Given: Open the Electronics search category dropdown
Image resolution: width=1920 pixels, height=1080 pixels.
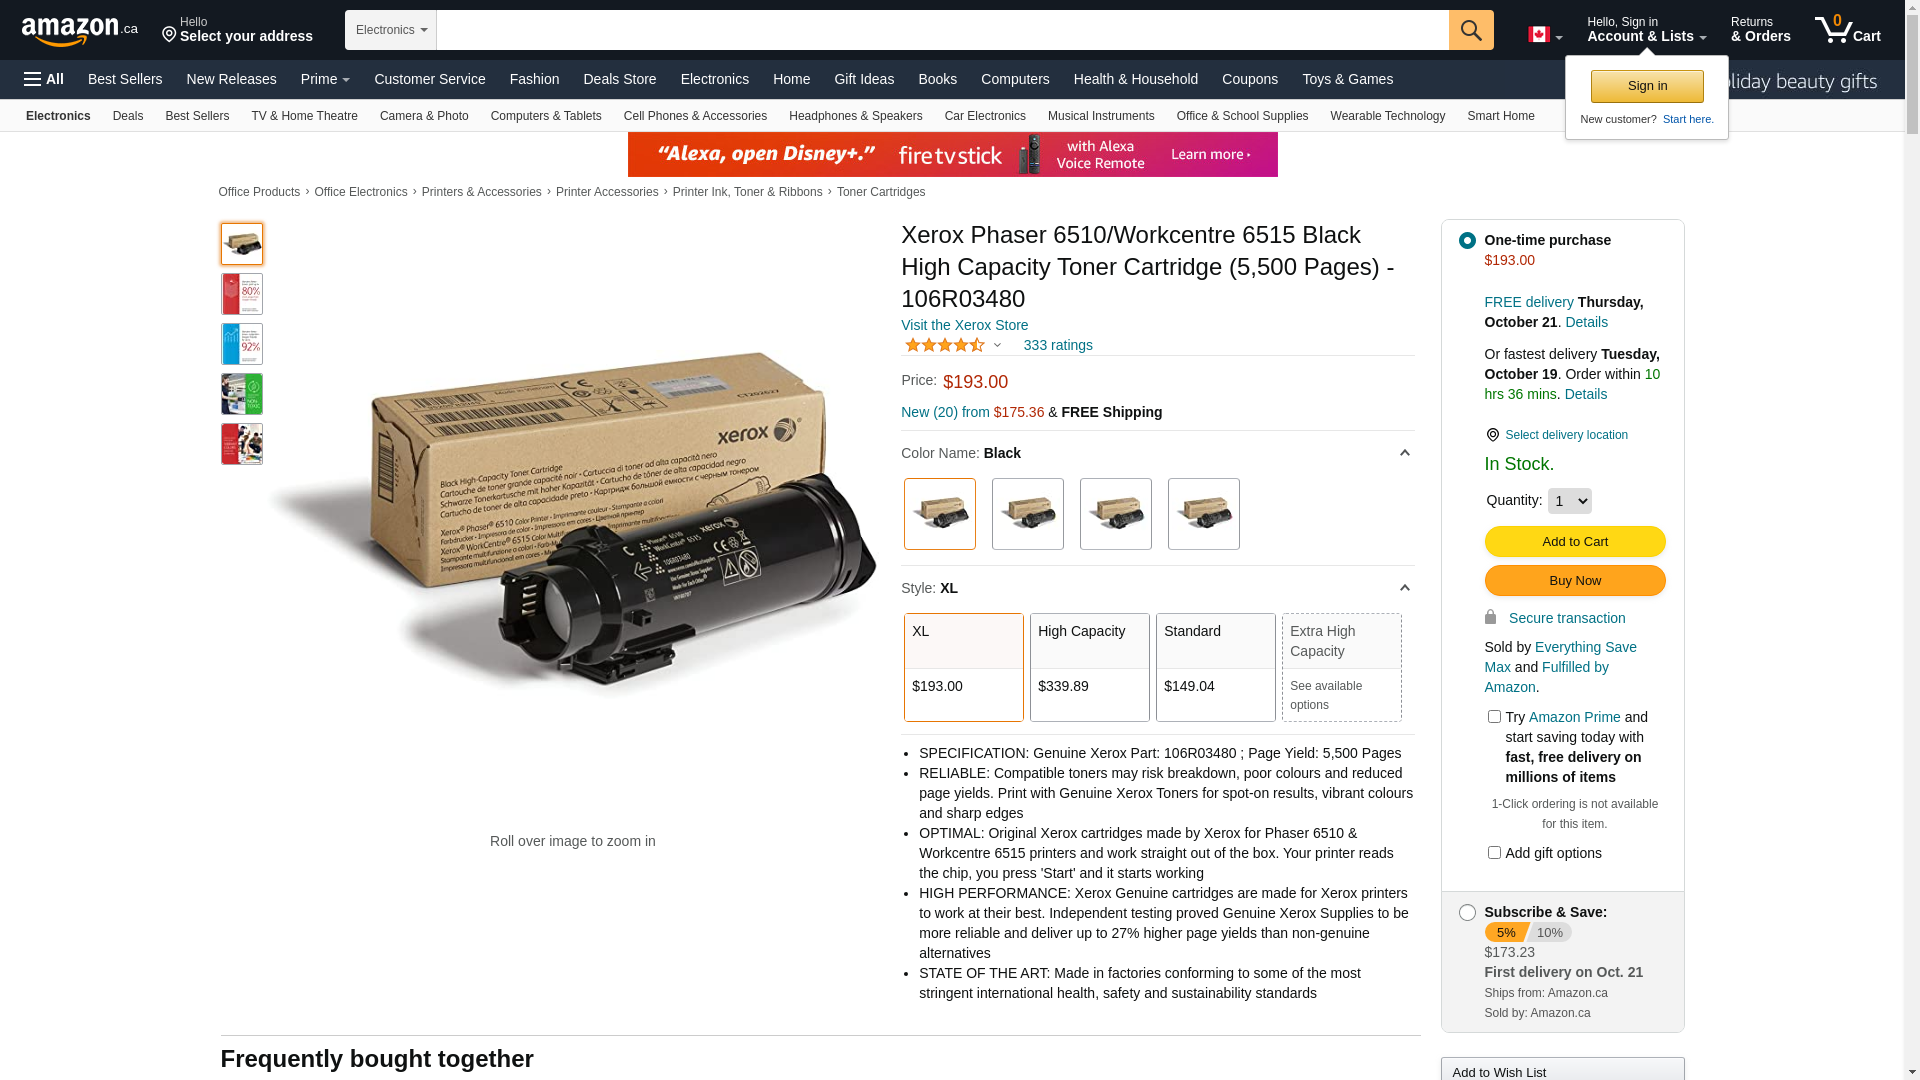Looking at the screenshot, I should [x=391, y=30].
